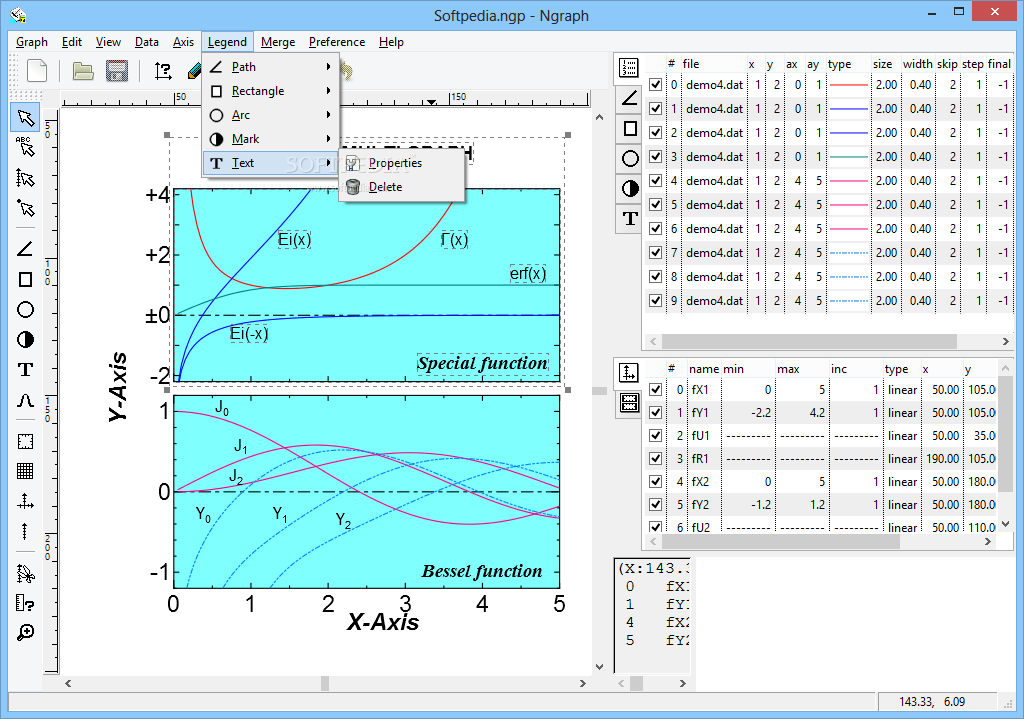The image size is (1024, 719).
Task: Expand the Mark submenu arrow
Action: [328, 138]
